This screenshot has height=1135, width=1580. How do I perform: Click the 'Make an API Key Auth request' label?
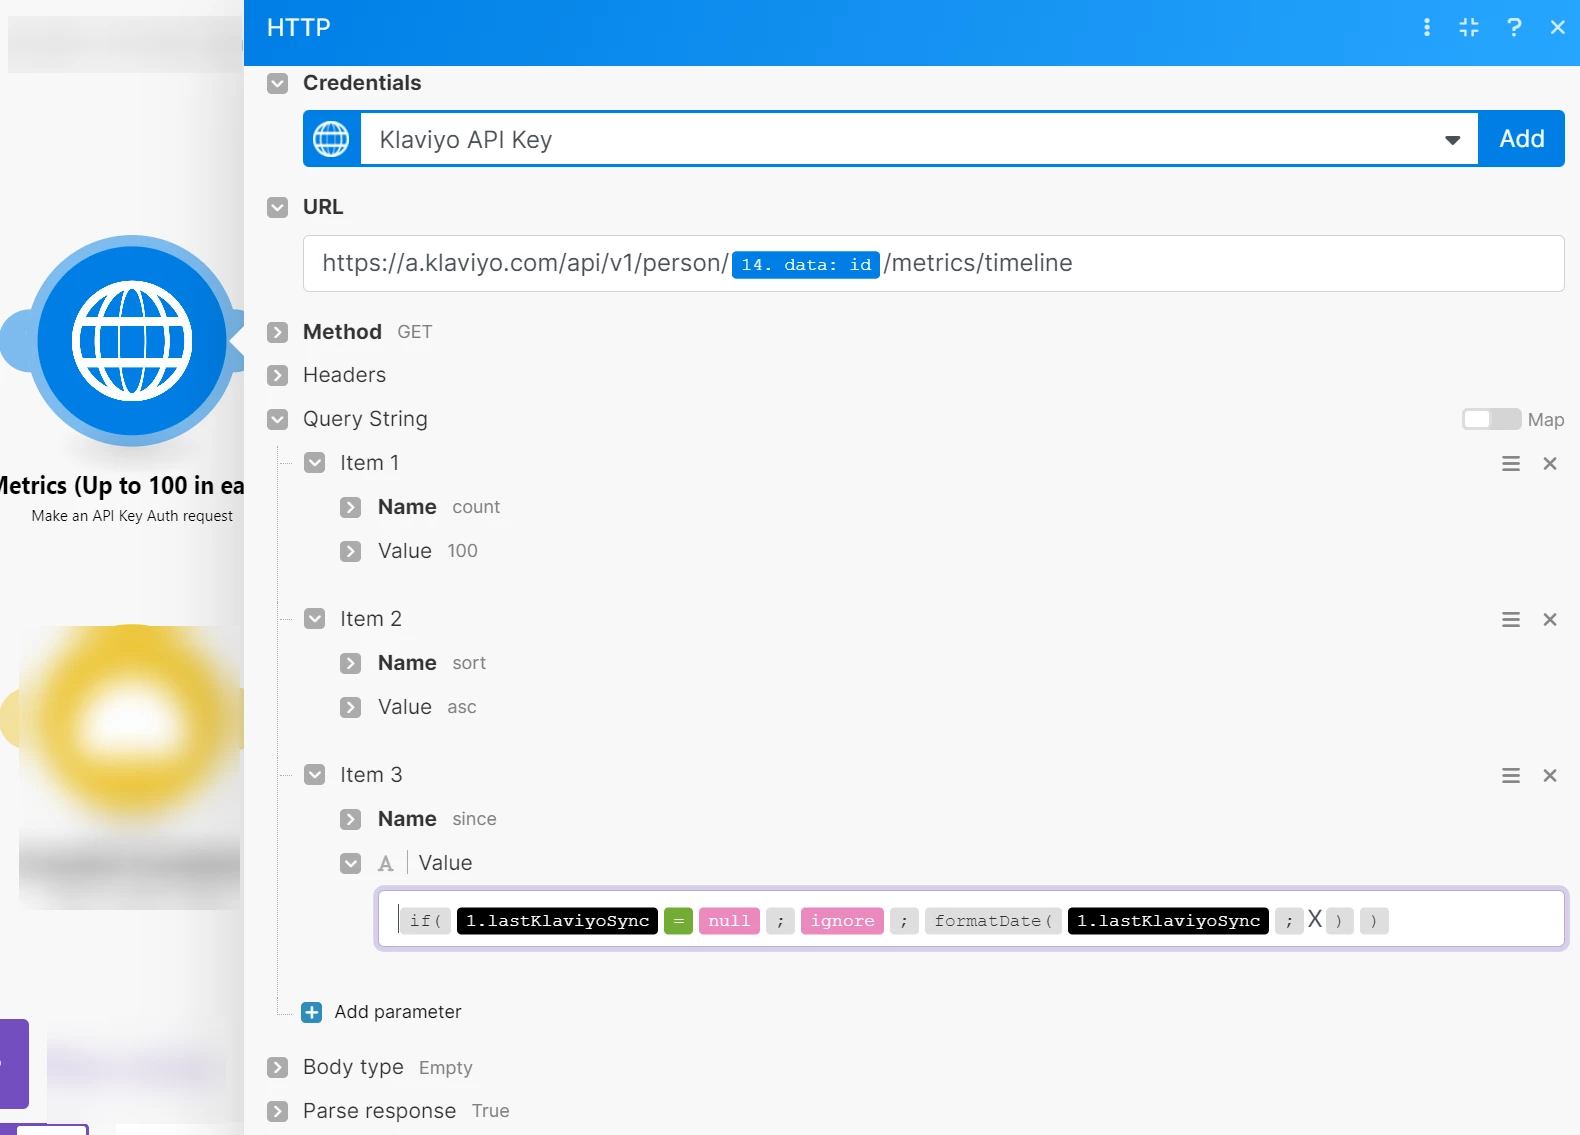132,516
